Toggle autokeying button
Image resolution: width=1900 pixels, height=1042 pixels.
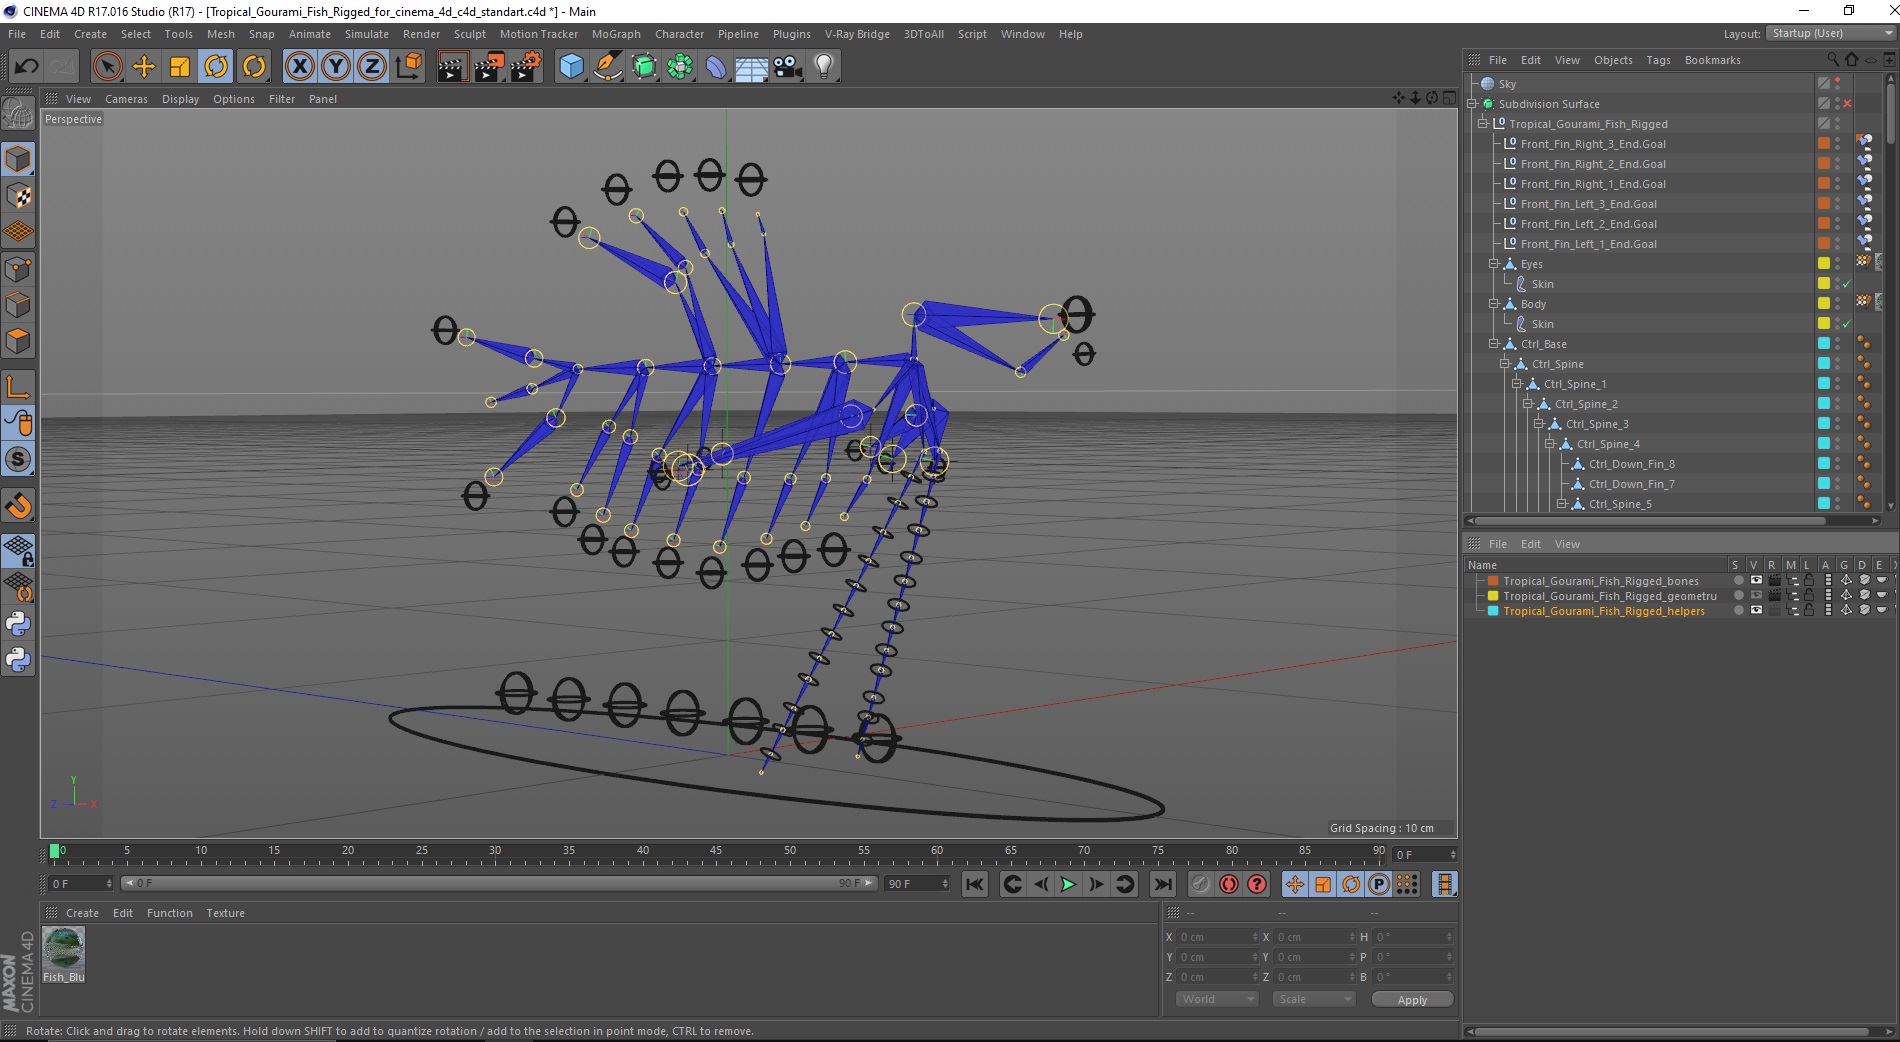click(1229, 884)
